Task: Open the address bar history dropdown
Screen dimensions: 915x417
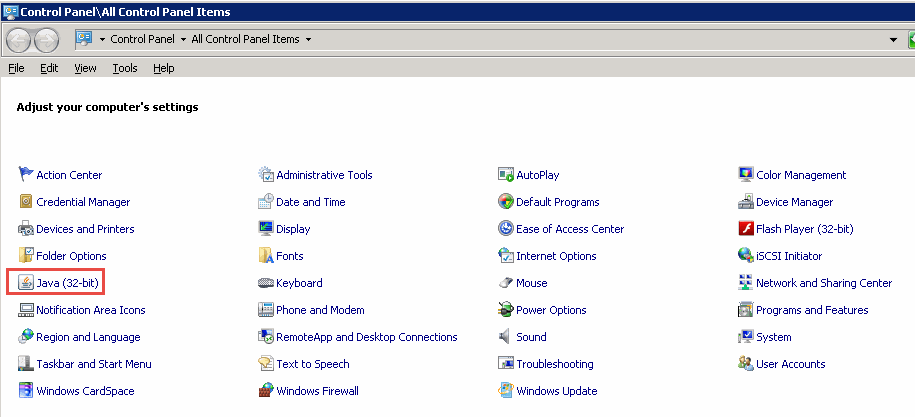Action: (894, 40)
